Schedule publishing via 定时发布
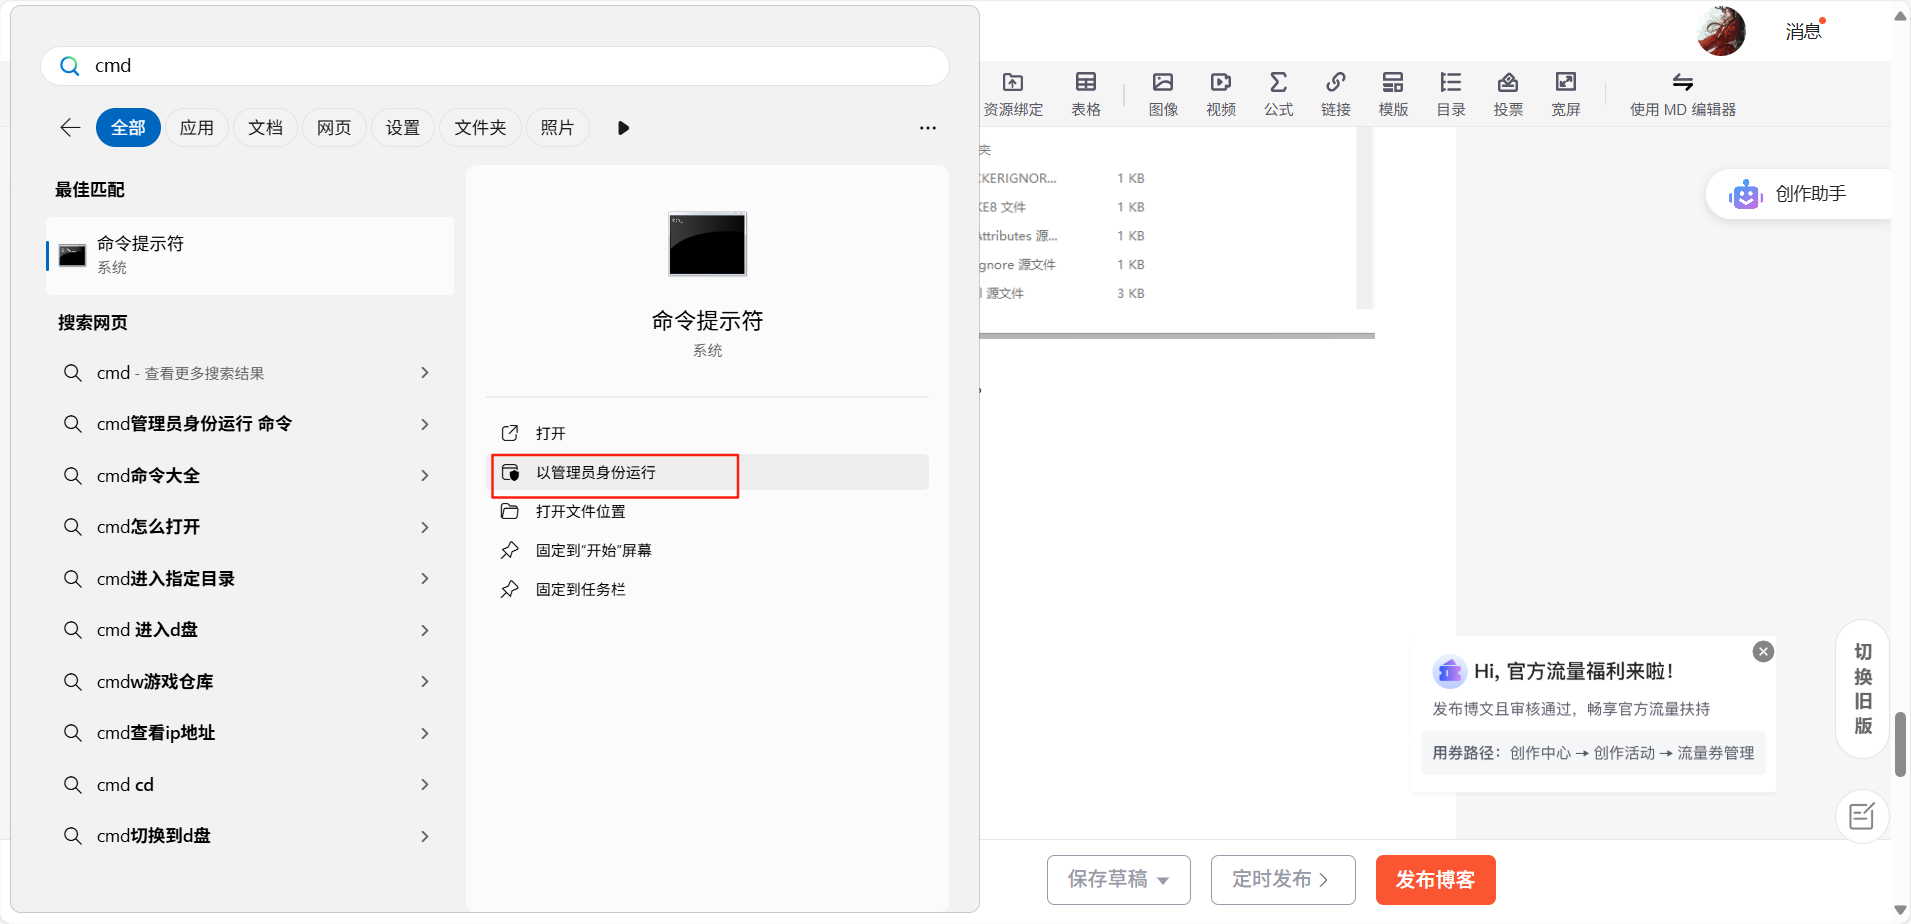The width and height of the screenshot is (1911, 924). click(1281, 879)
